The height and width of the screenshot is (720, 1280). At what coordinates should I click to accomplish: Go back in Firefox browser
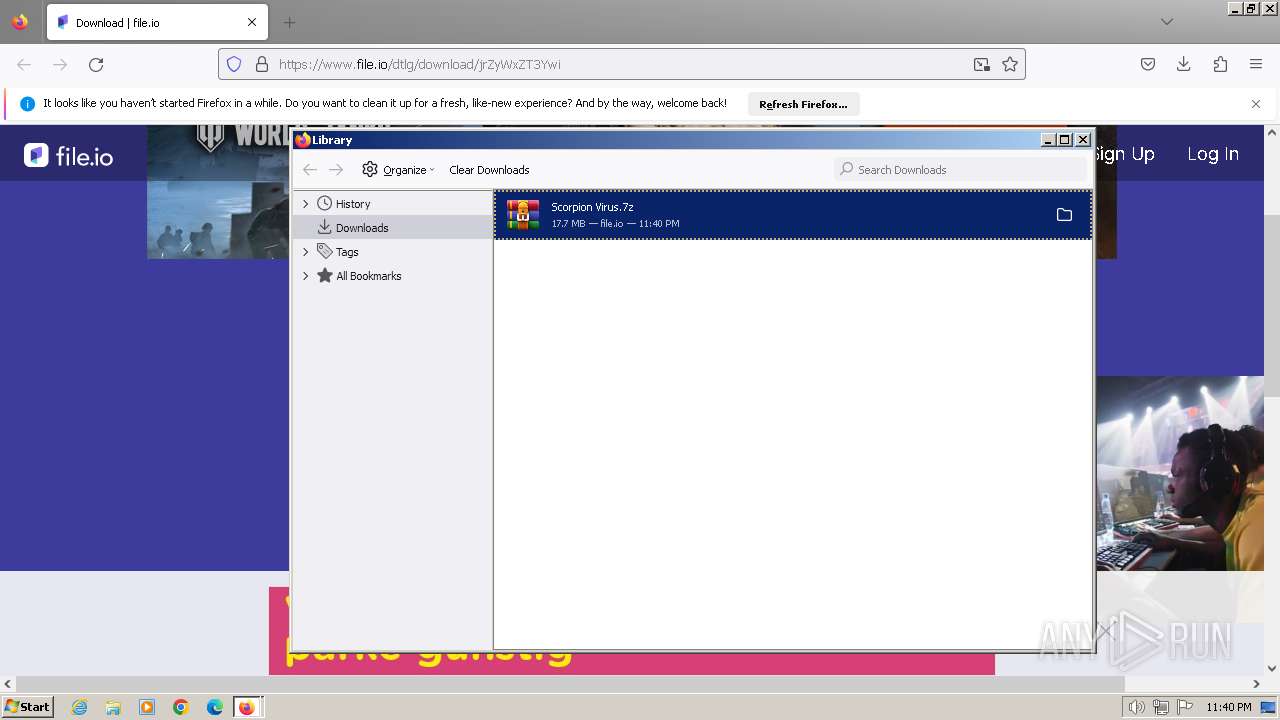coord(24,64)
